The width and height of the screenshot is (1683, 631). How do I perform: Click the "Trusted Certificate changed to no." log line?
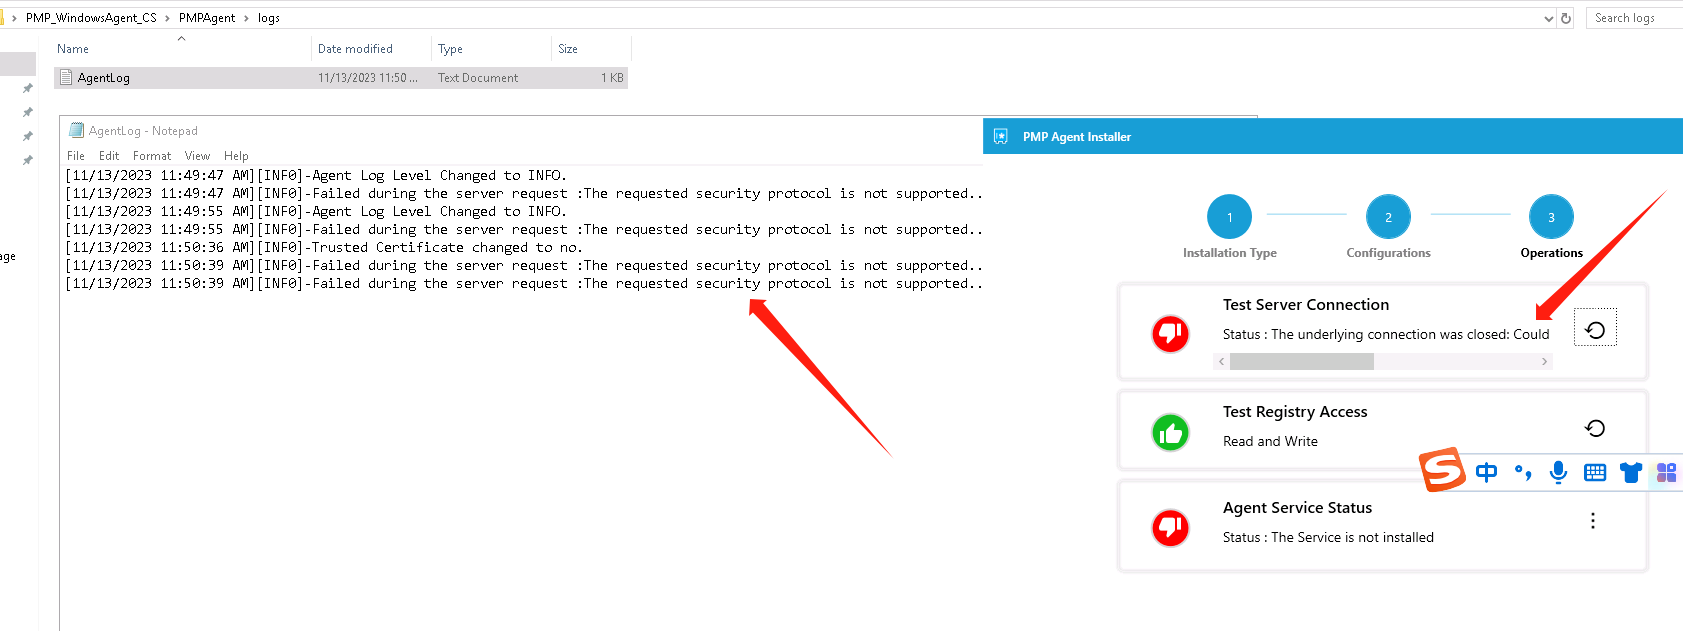pyautogui.click(x=323, y=248)
